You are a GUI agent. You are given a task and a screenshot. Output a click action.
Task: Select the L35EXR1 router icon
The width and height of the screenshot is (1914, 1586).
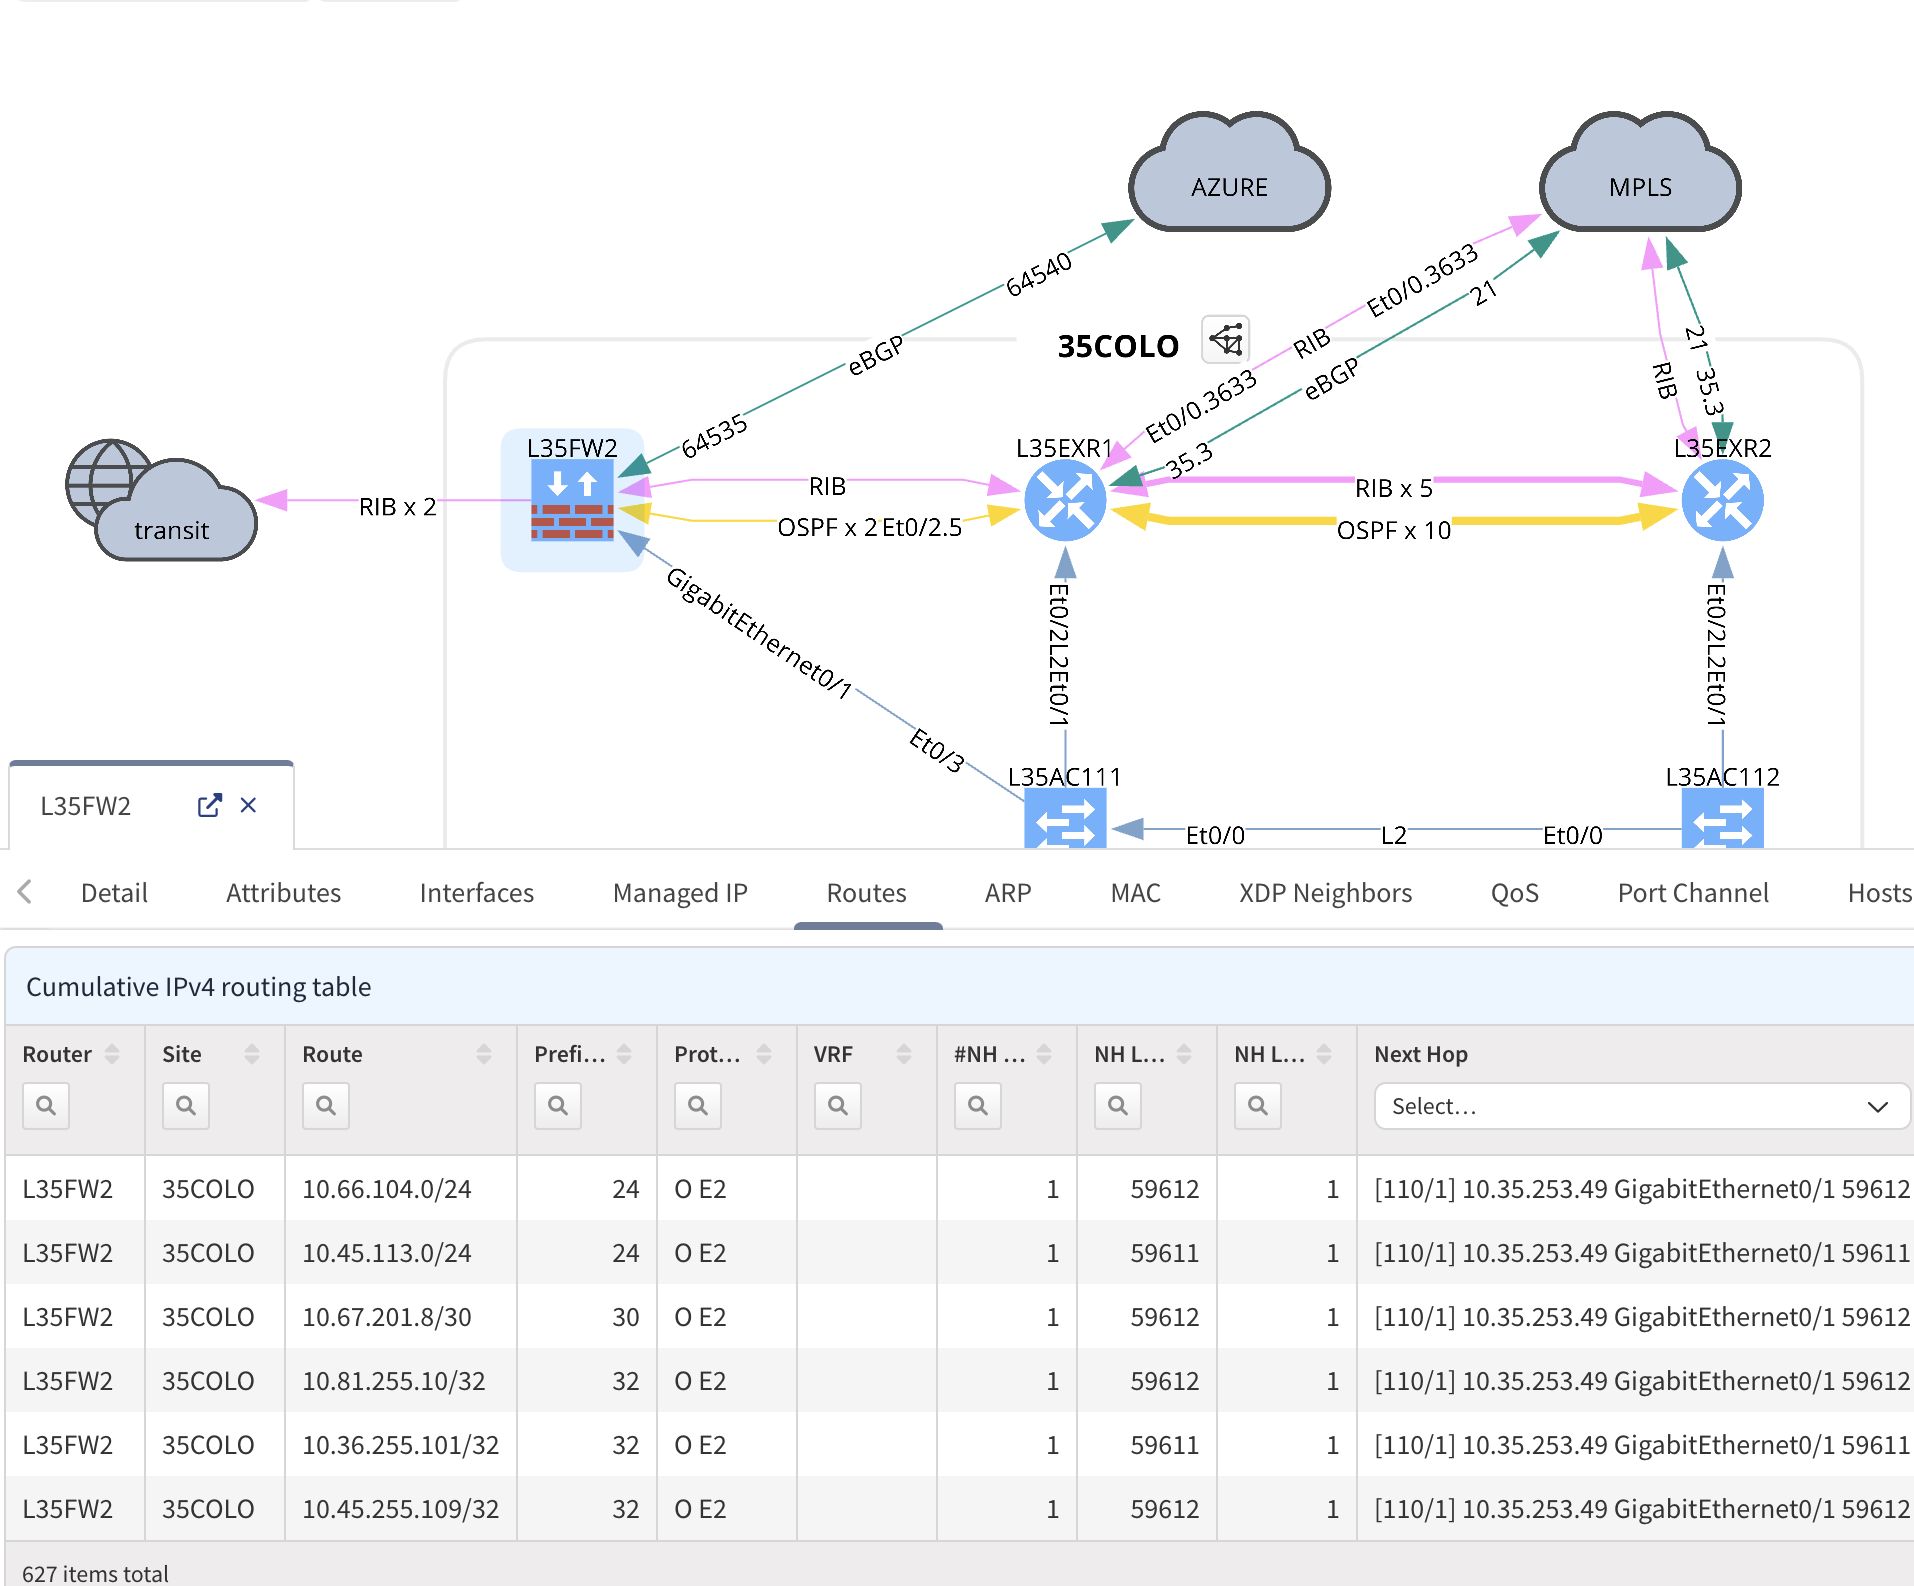[1065, 500]
